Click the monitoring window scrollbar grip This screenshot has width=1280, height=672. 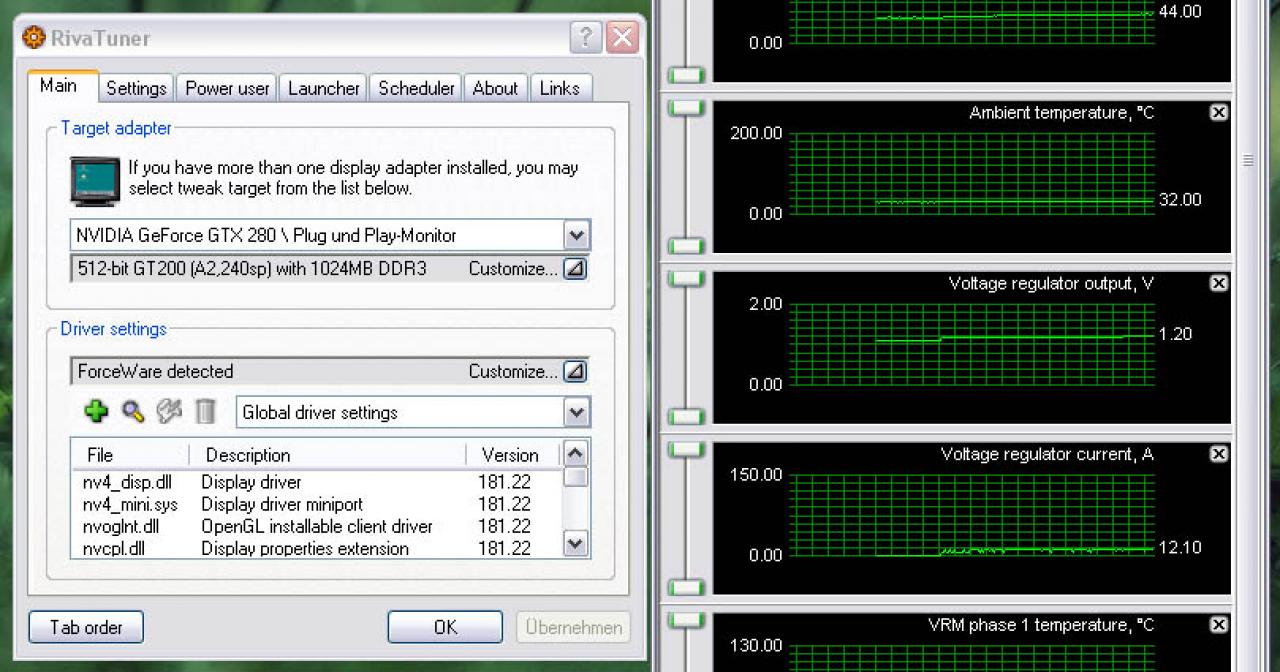(1249, 160)
